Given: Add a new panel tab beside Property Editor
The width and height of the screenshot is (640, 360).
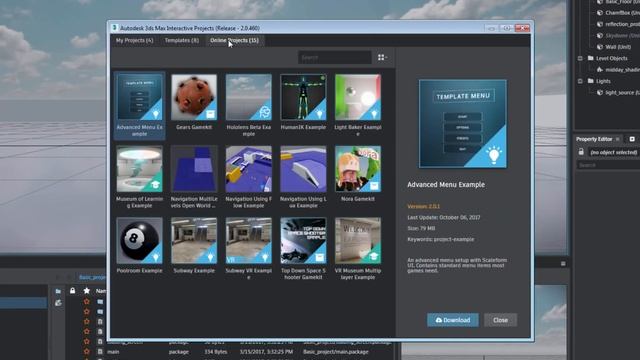Looking at the screenshot, I should tap(632, 139).
